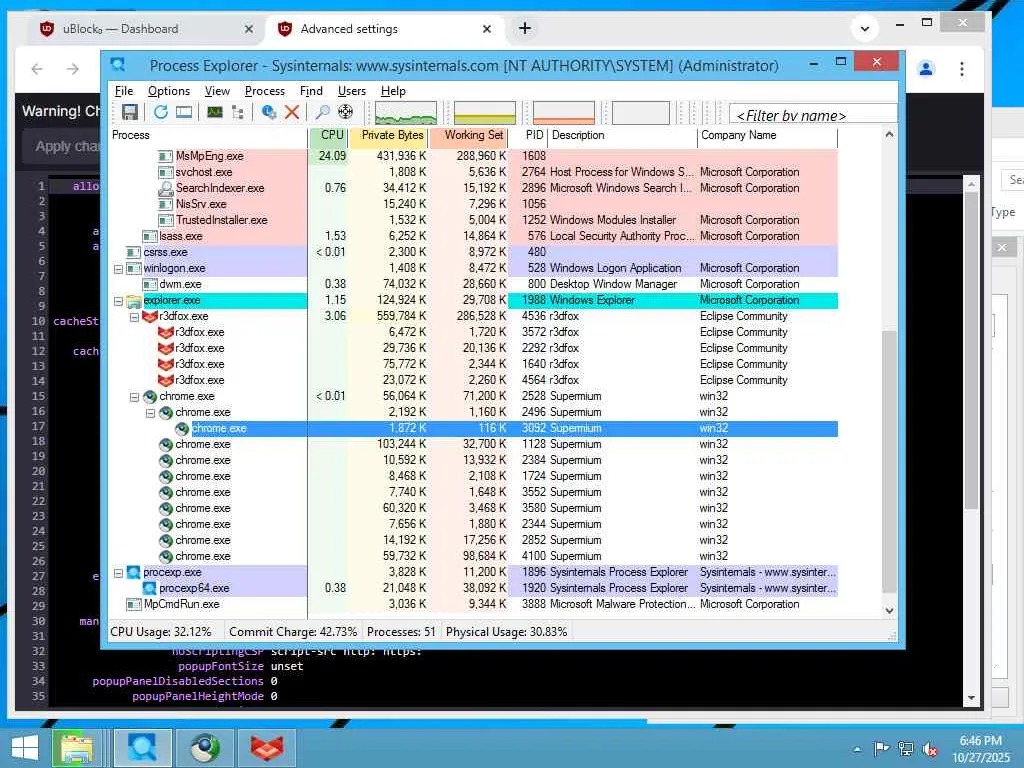1024x768 pixels.
Task: Collapse the explorer.exe tree node
Action: [x=118, y=301]
